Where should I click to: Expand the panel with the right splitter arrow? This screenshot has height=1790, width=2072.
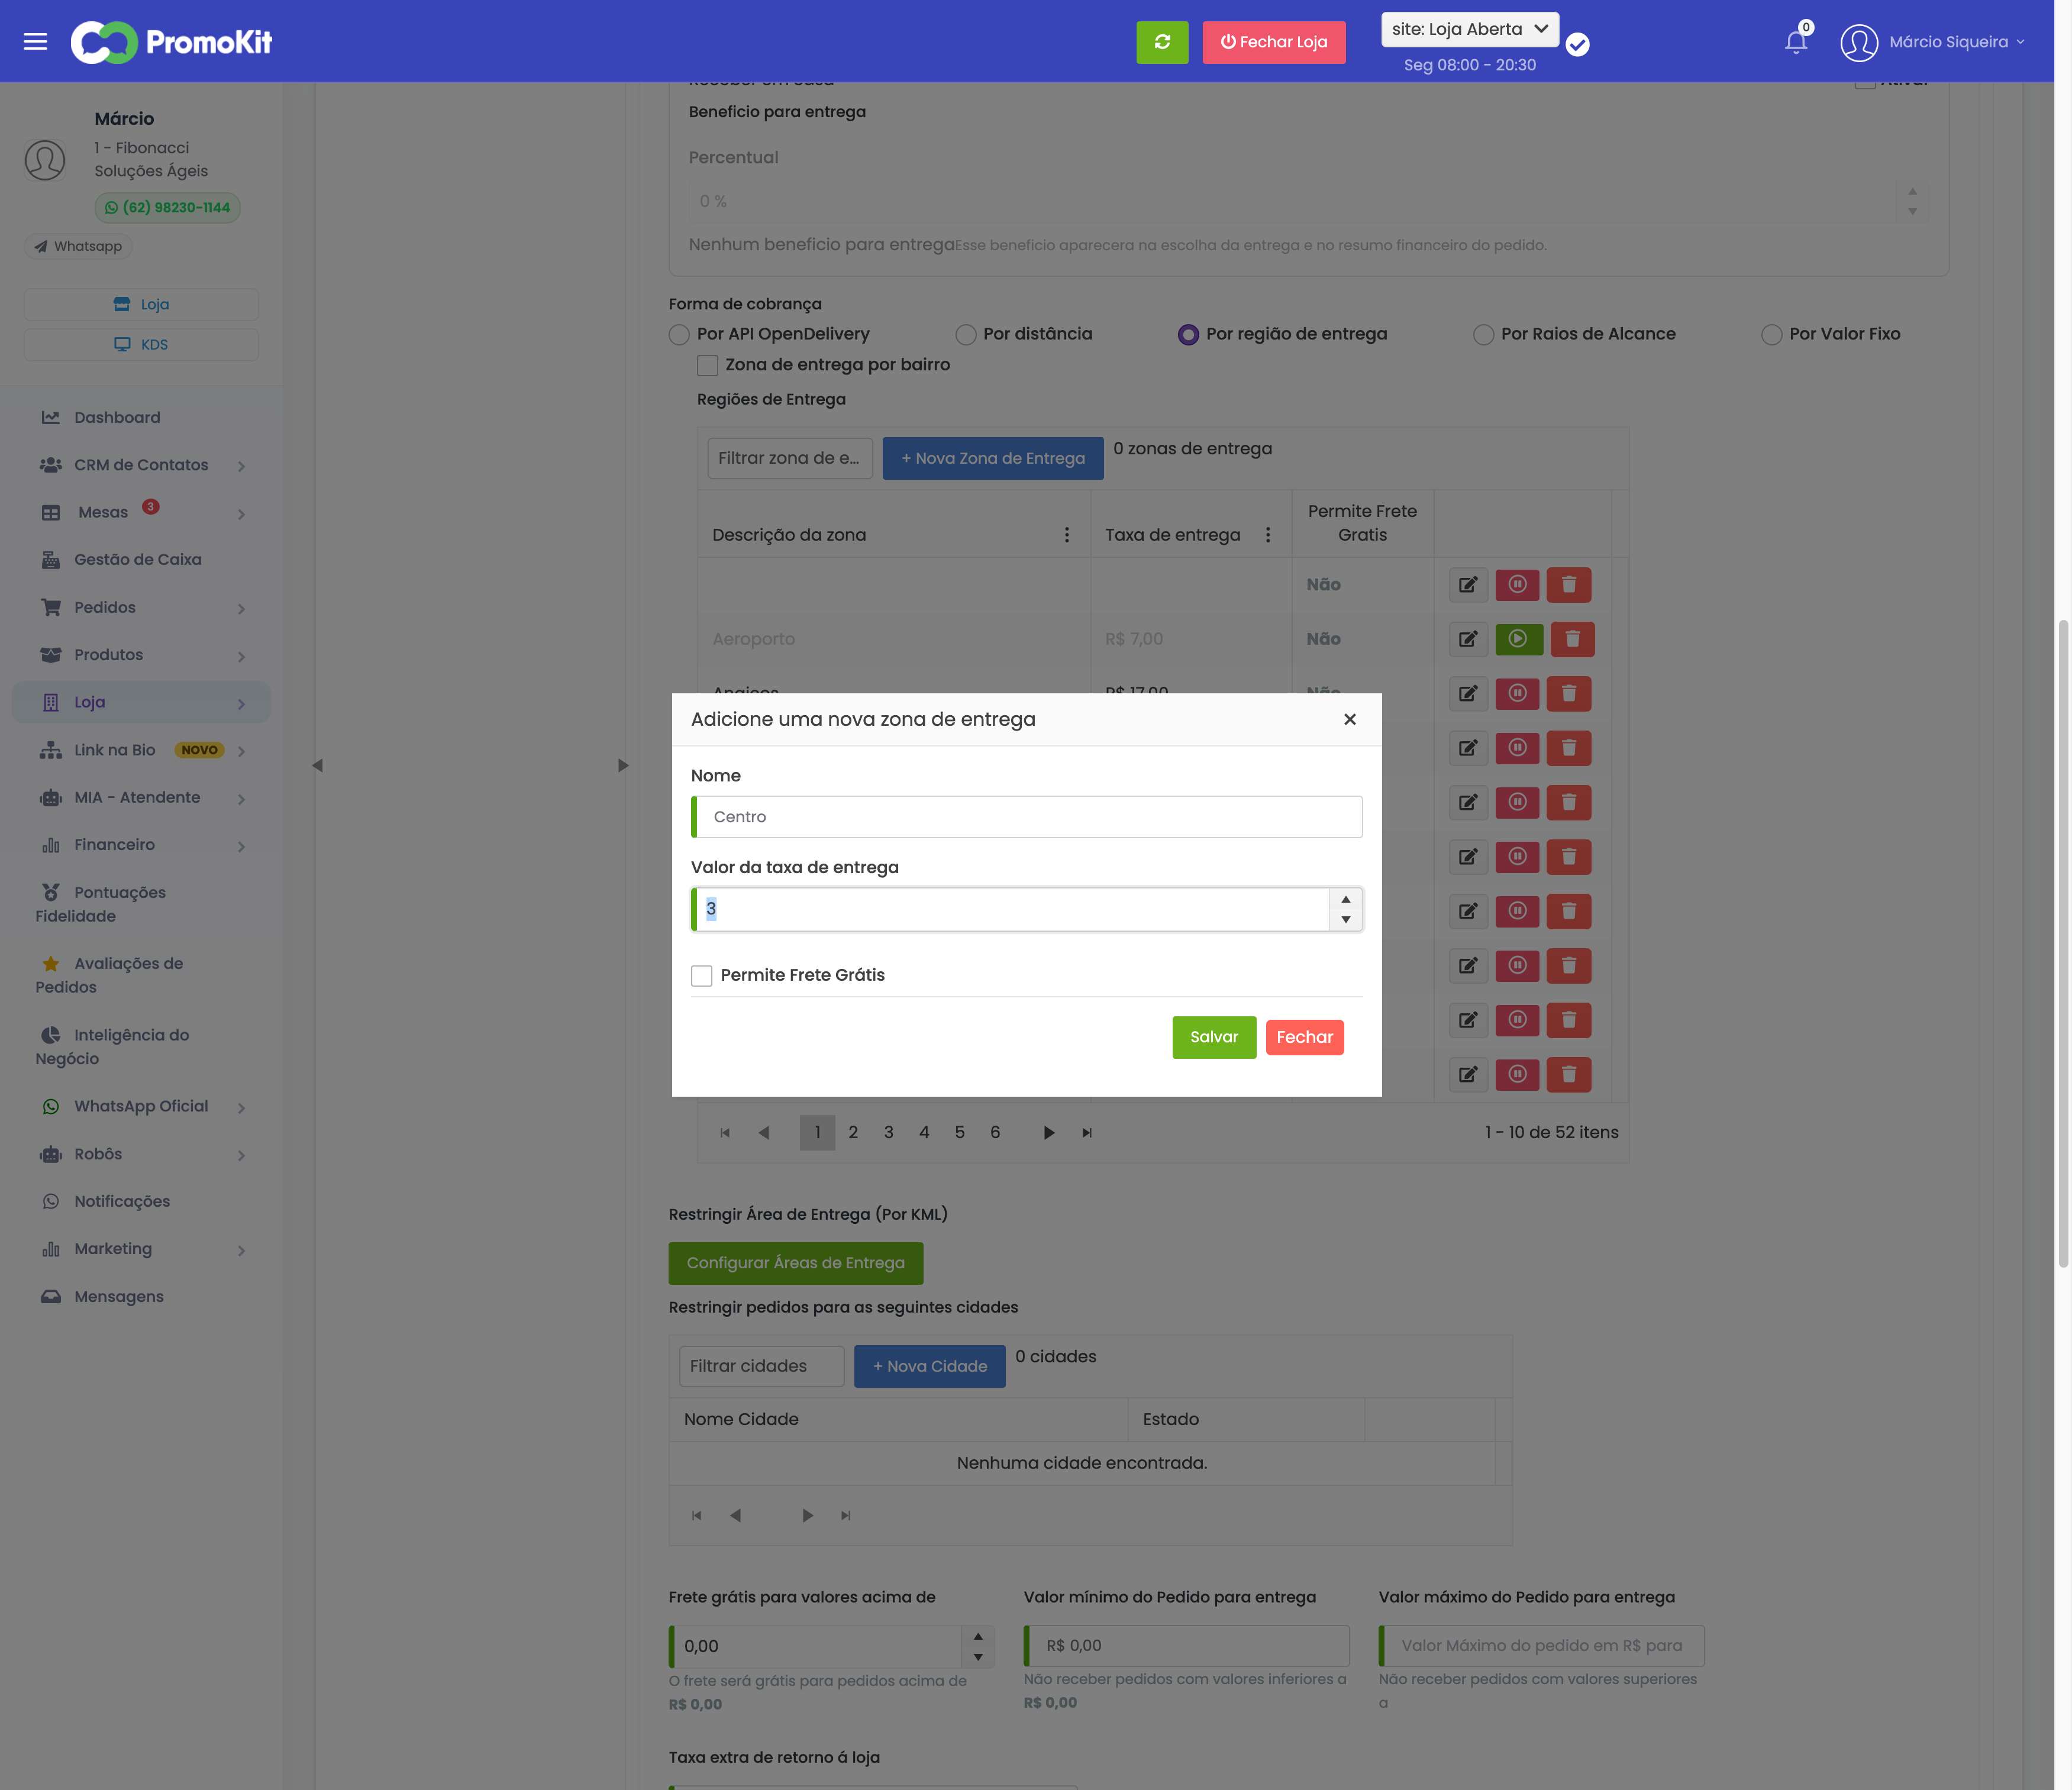tap(623, 766)
